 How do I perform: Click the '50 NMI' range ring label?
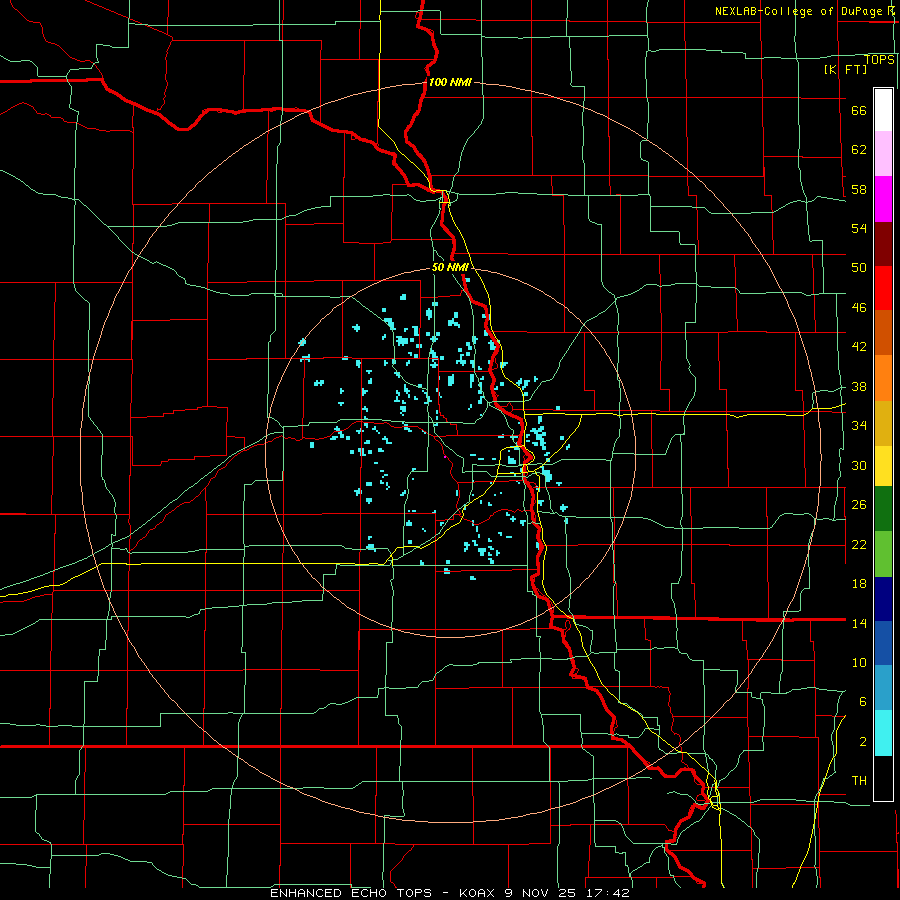[x=450, y=267]
